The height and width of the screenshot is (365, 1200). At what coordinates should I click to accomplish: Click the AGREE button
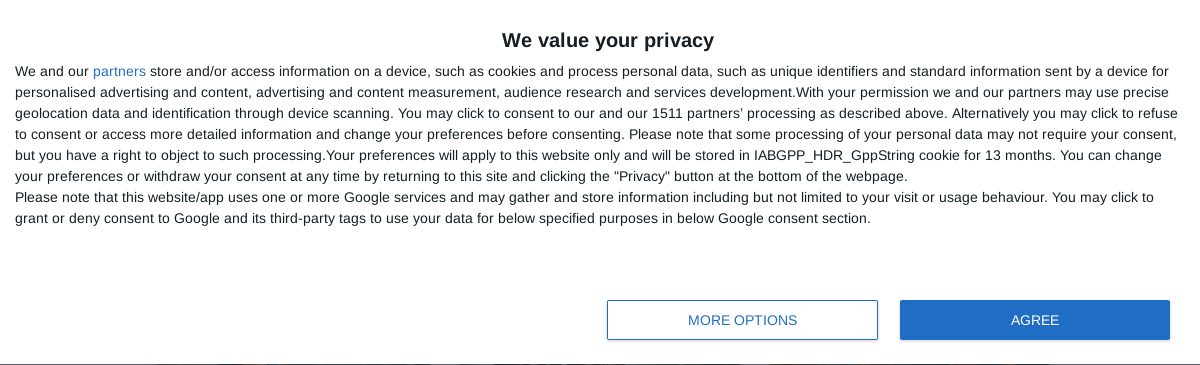(1035, 320)
